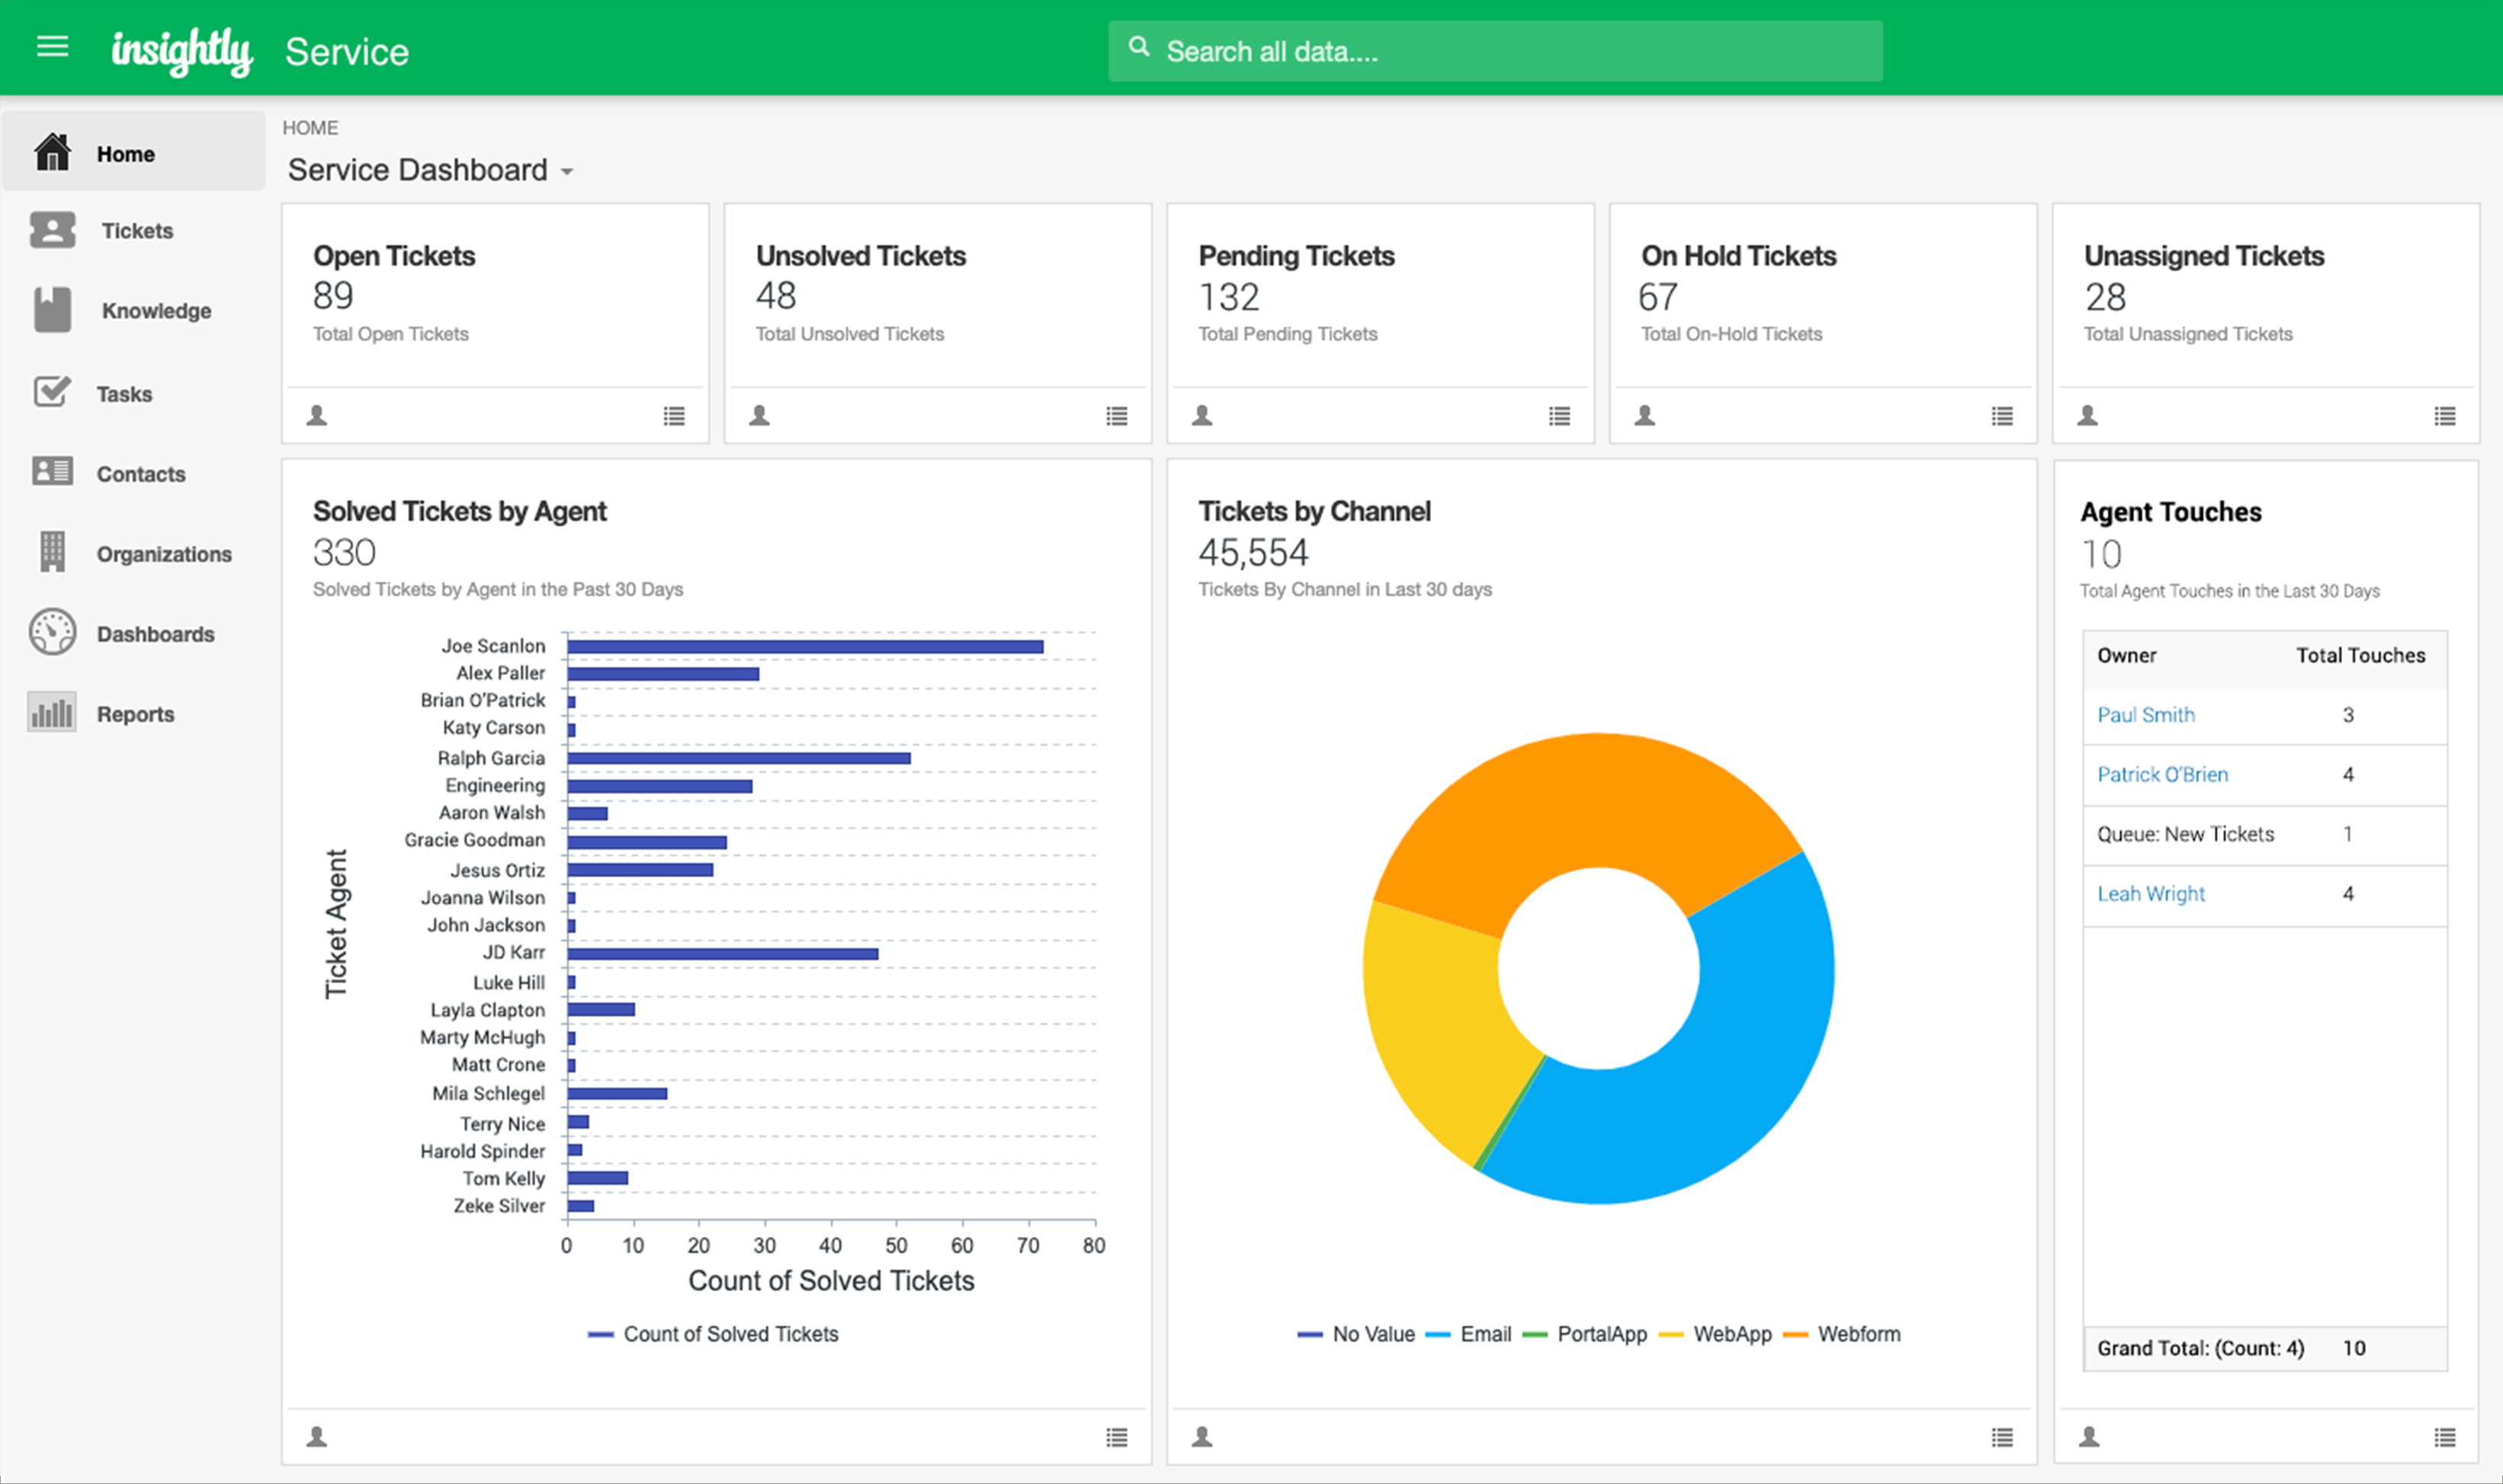
Task: Click the Search all data field
Action: point(1494,51)
